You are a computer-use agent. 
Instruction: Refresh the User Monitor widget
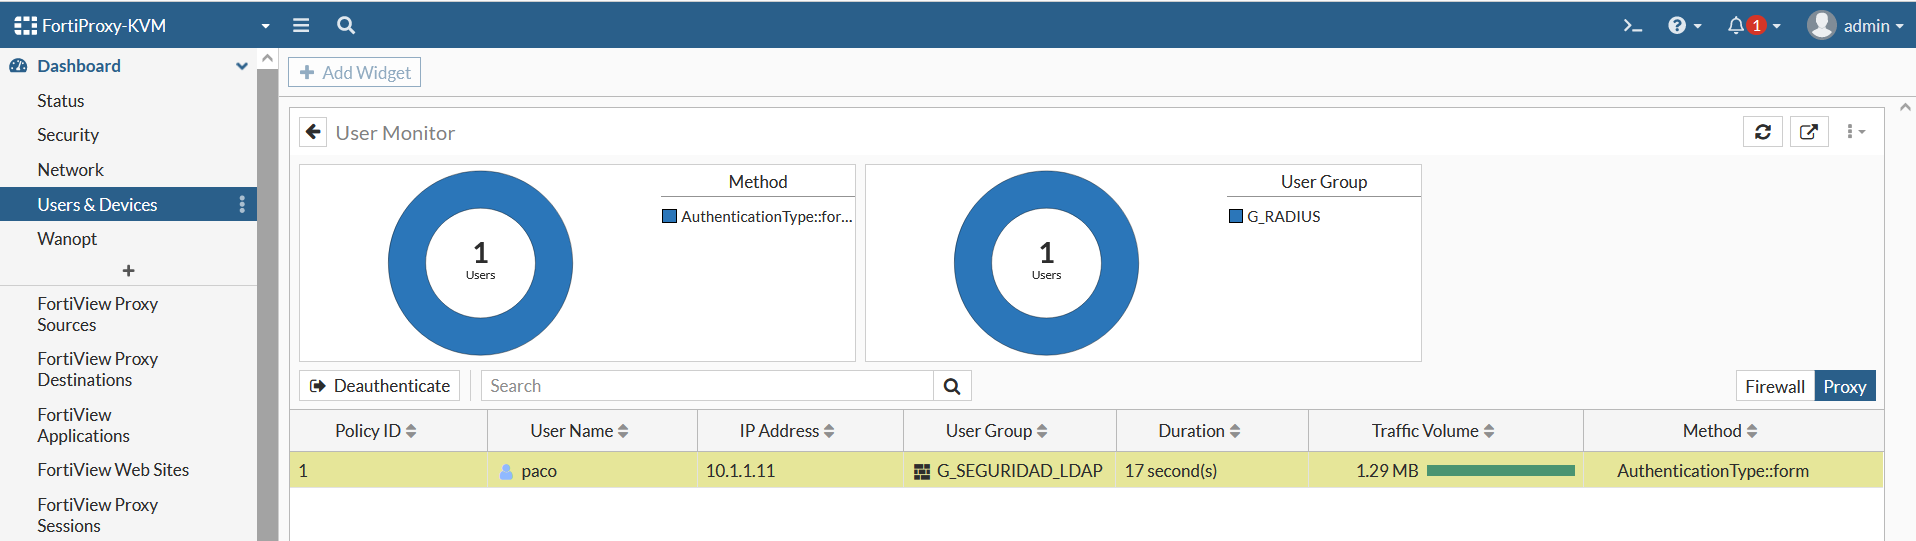coord(1762,132)
